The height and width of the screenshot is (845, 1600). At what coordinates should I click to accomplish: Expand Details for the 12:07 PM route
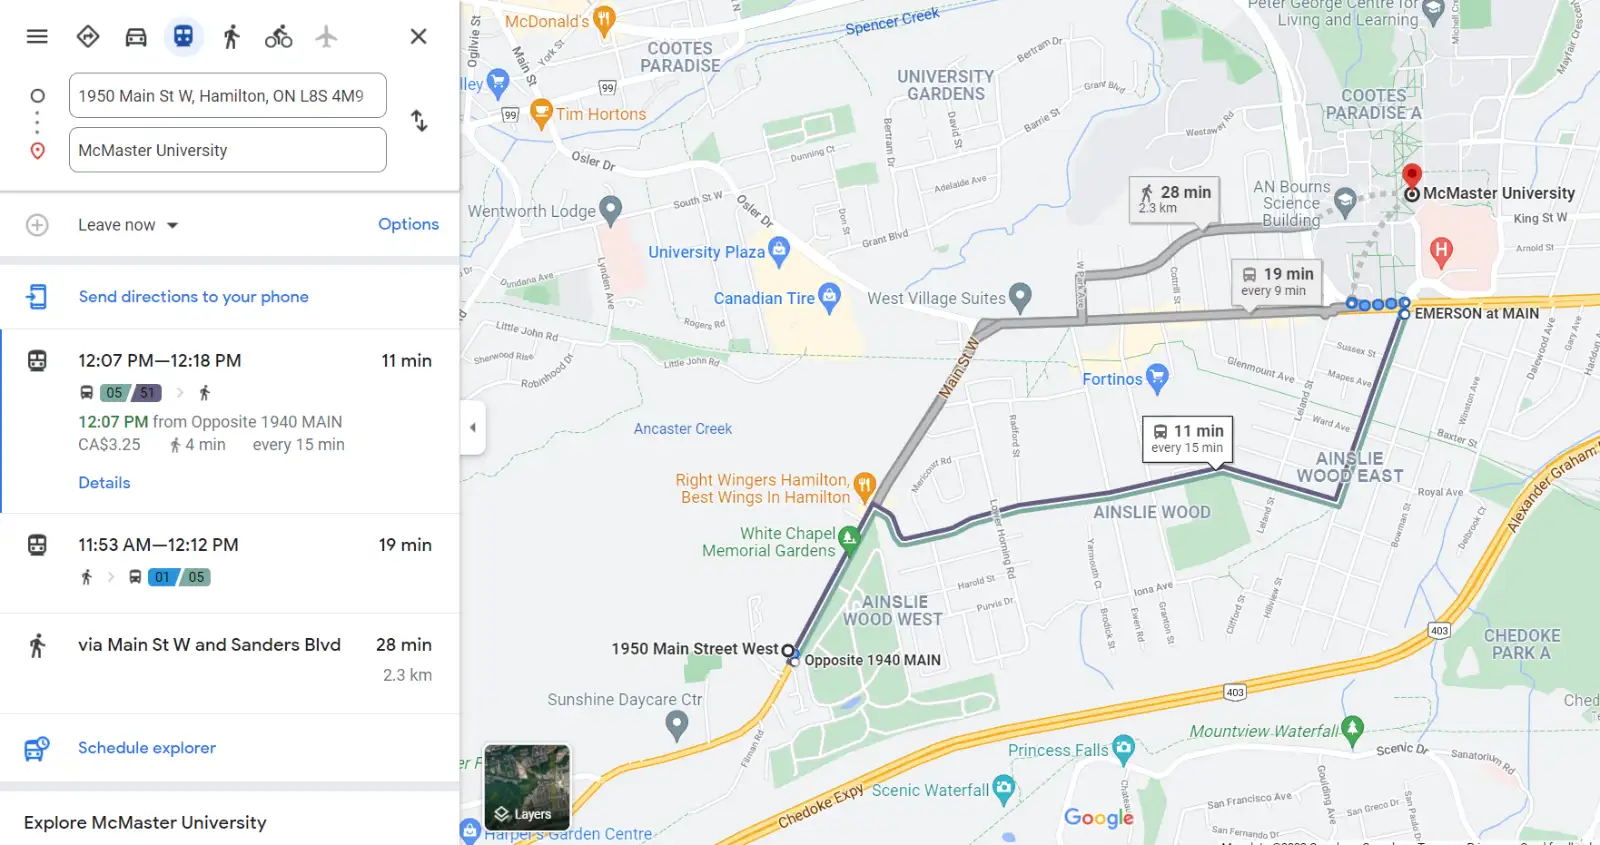104,483
